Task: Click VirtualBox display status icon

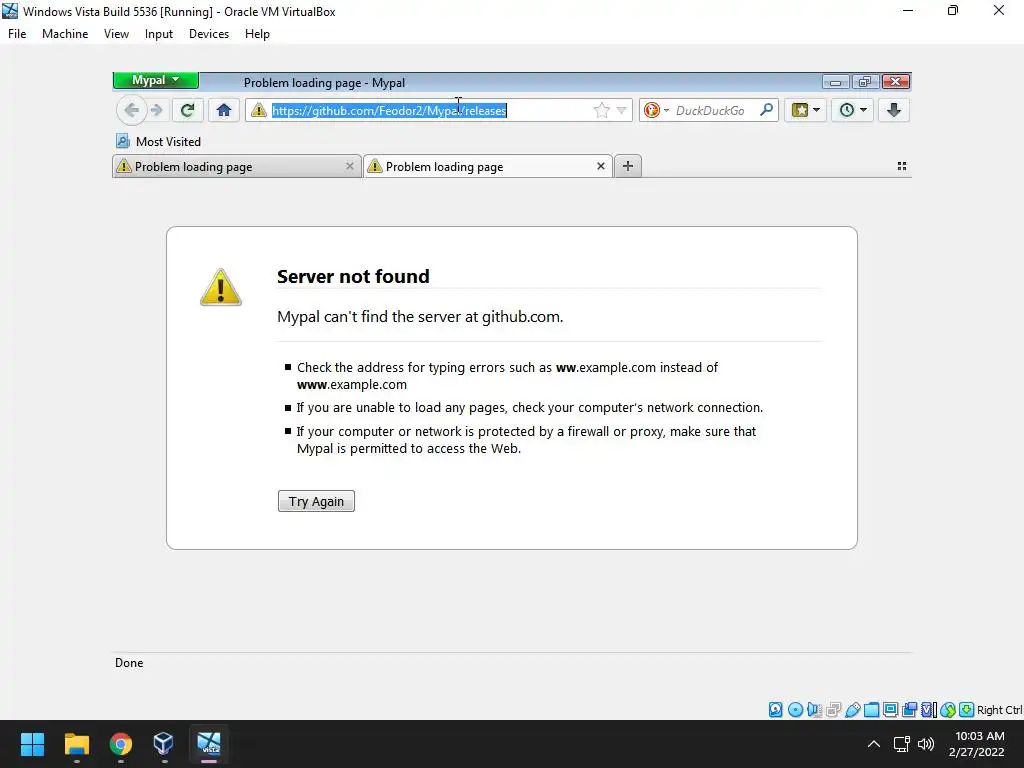Action: (890, 709)
